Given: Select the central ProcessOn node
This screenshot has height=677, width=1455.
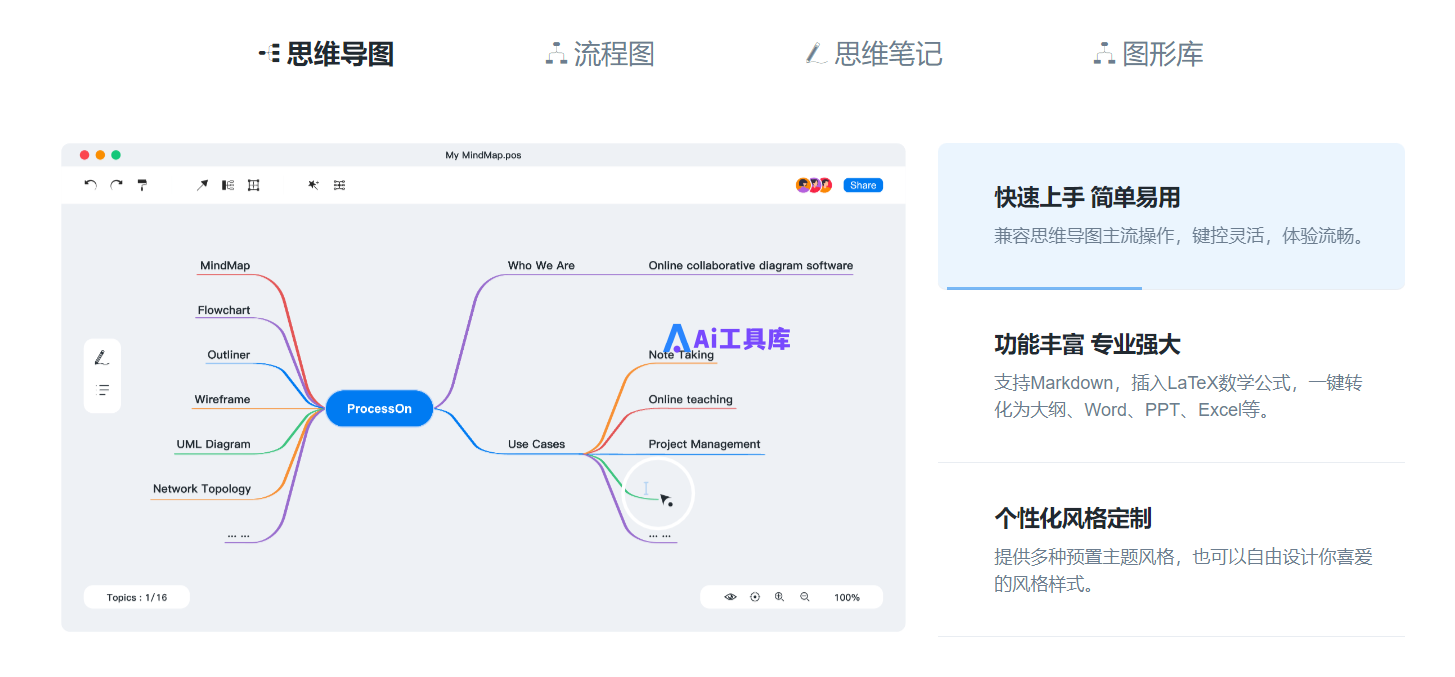Looking at the screenshot, I should tap(379, 408).
